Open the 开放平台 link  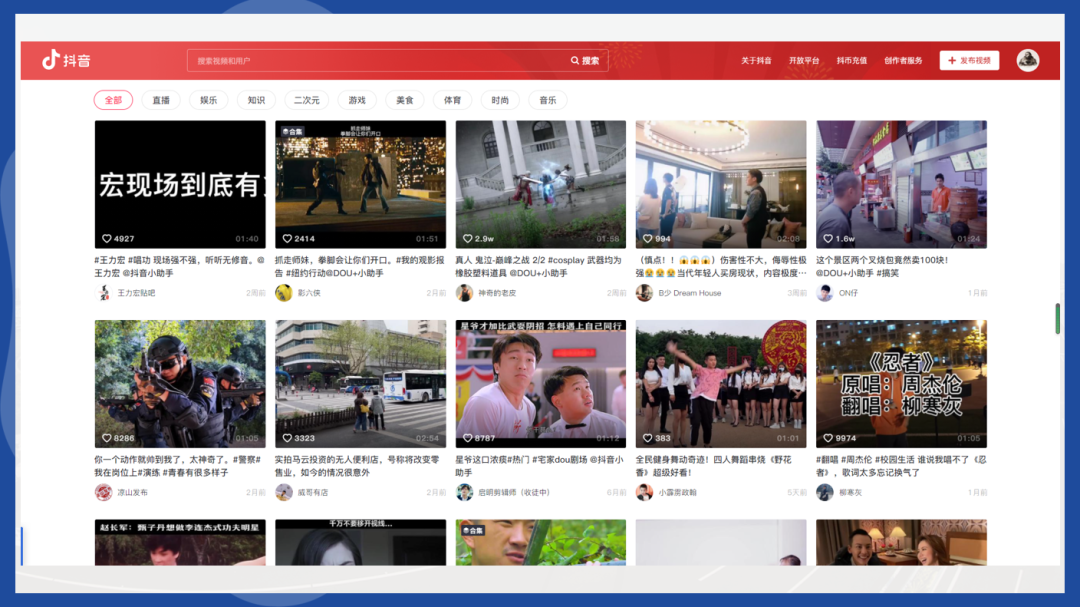804,61
